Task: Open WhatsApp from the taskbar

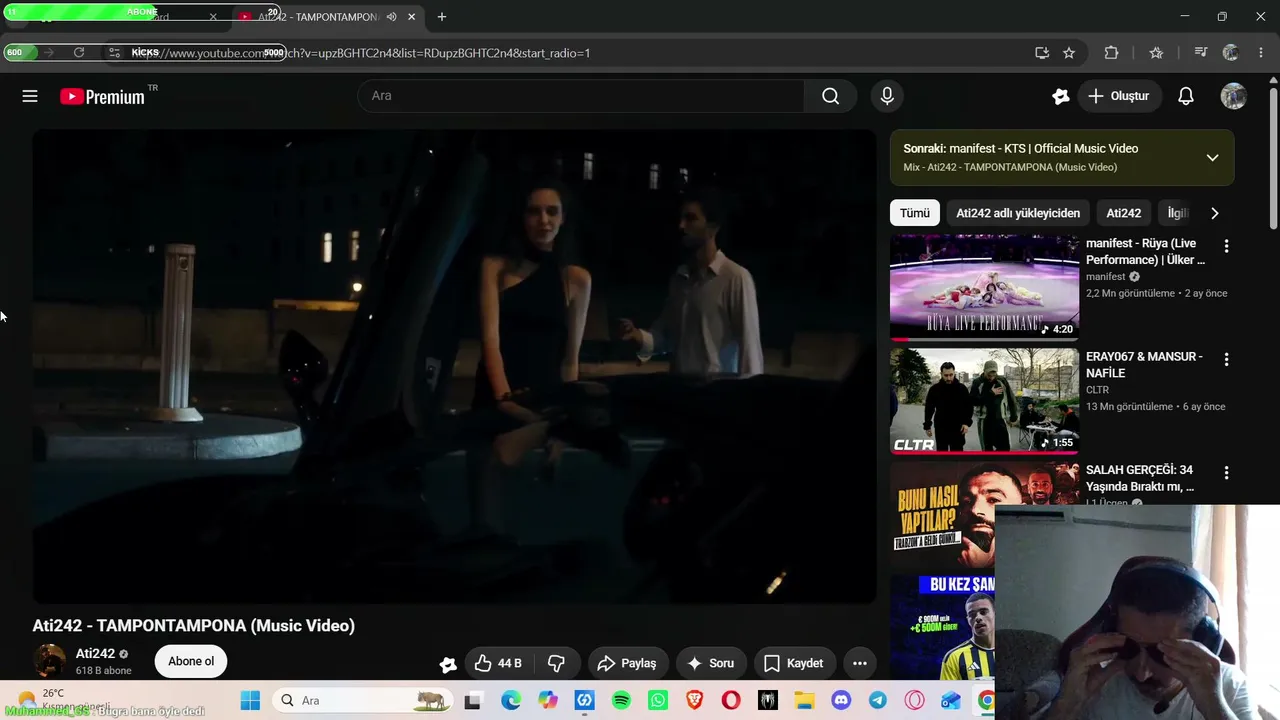Action: pos(657,701)
